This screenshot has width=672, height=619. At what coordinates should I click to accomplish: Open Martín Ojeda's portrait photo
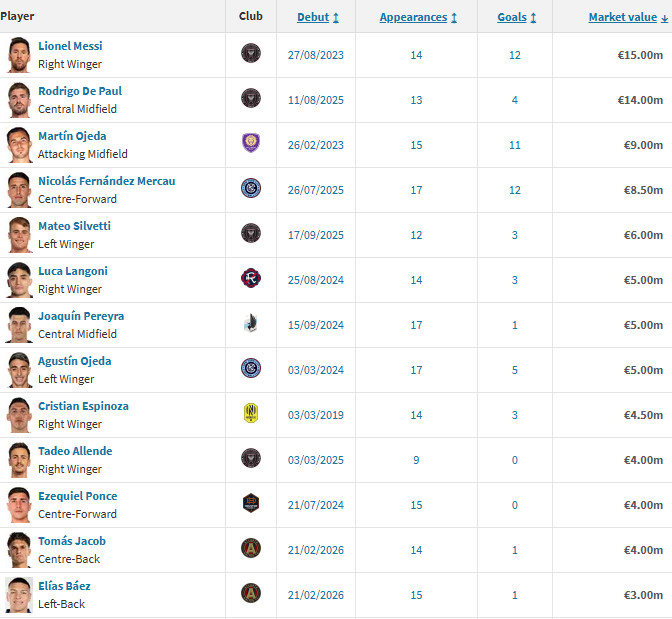click(x=19, y=145)
